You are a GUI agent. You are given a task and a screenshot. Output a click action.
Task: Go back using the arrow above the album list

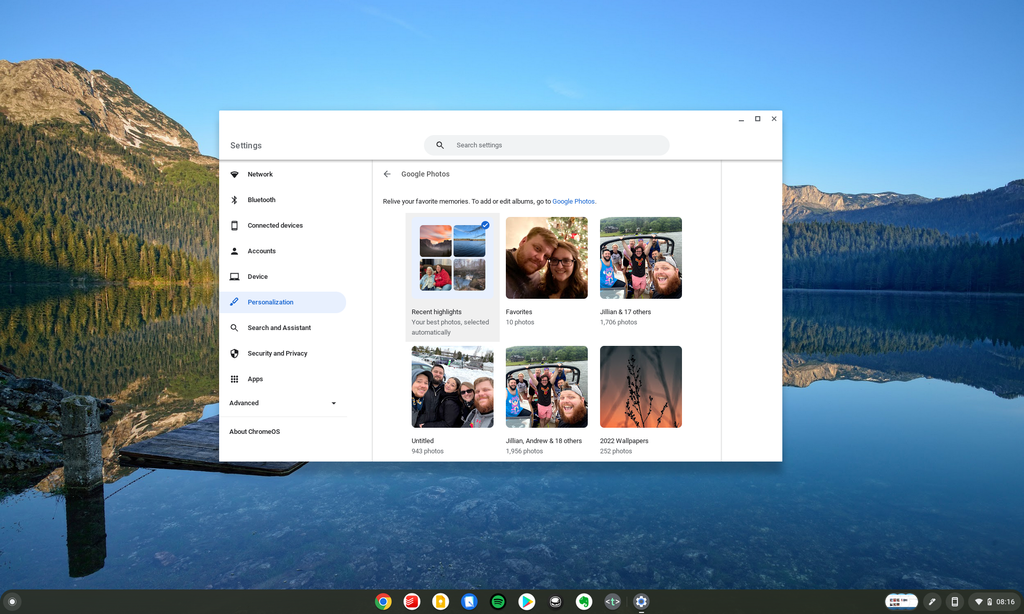click(386, 173)
